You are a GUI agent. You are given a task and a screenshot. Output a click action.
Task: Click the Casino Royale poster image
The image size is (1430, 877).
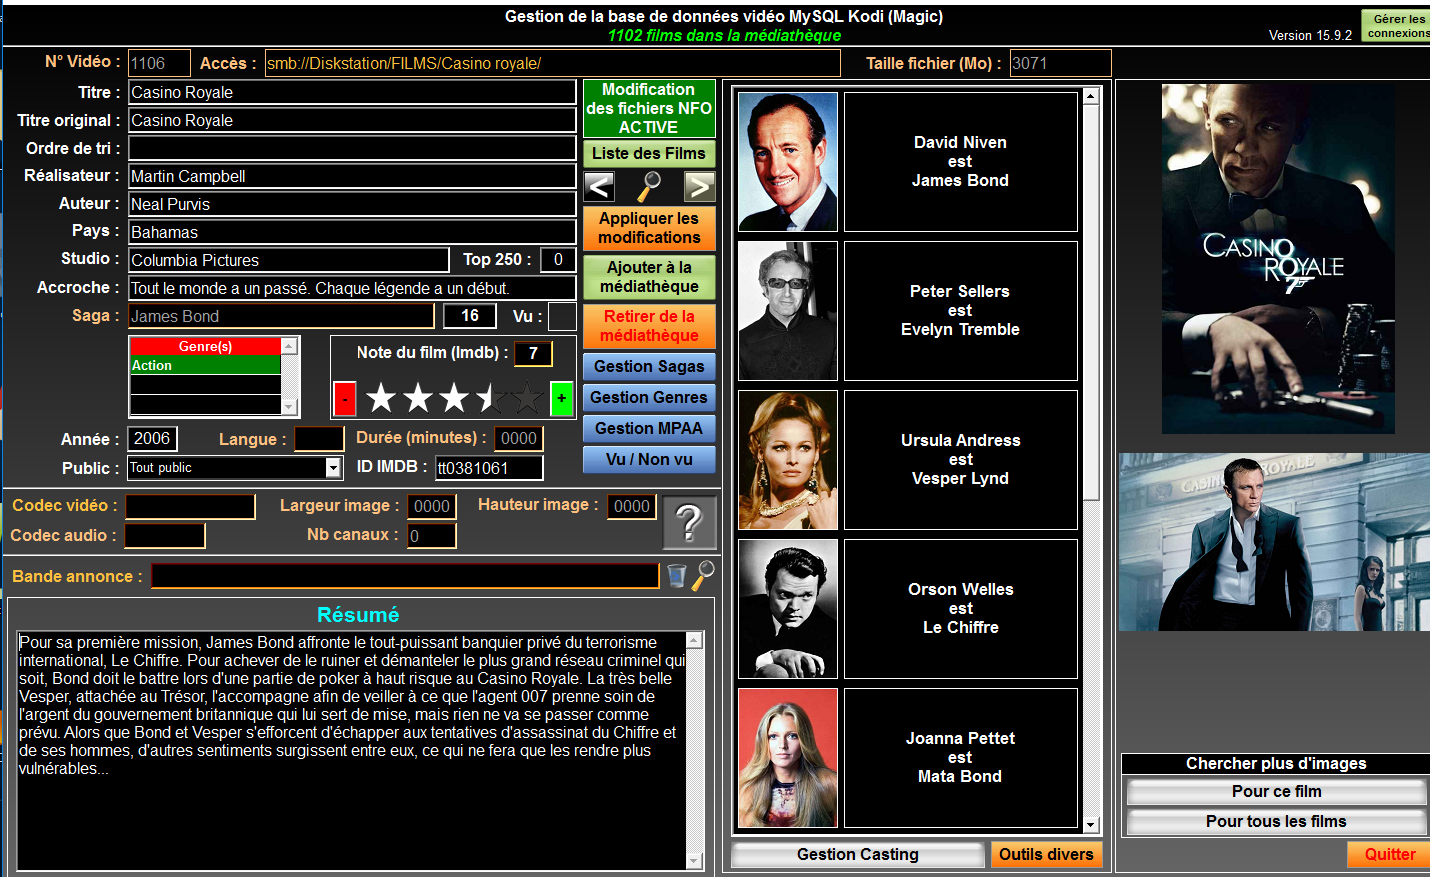click(x=1278, y=259)
